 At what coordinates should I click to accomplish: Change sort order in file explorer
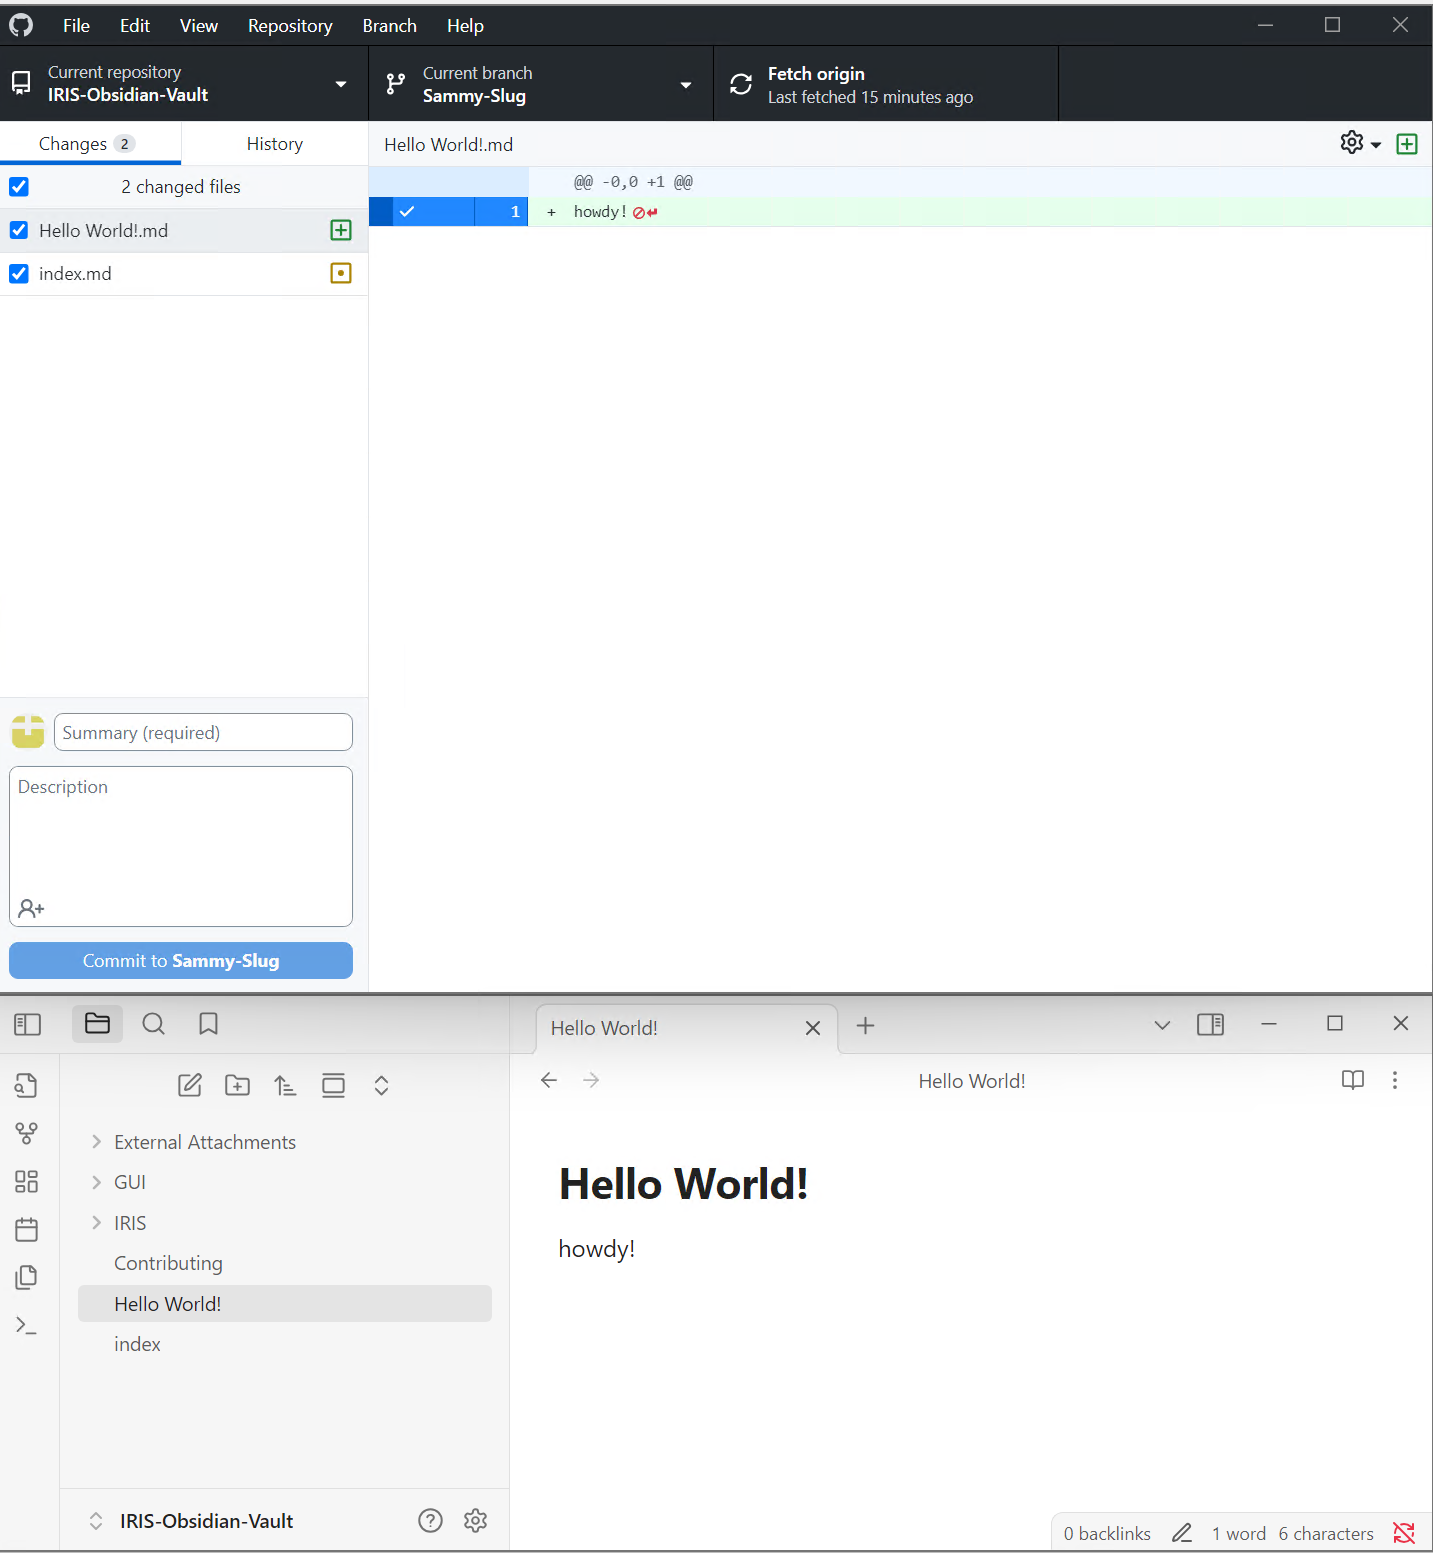click(285, 1085)
